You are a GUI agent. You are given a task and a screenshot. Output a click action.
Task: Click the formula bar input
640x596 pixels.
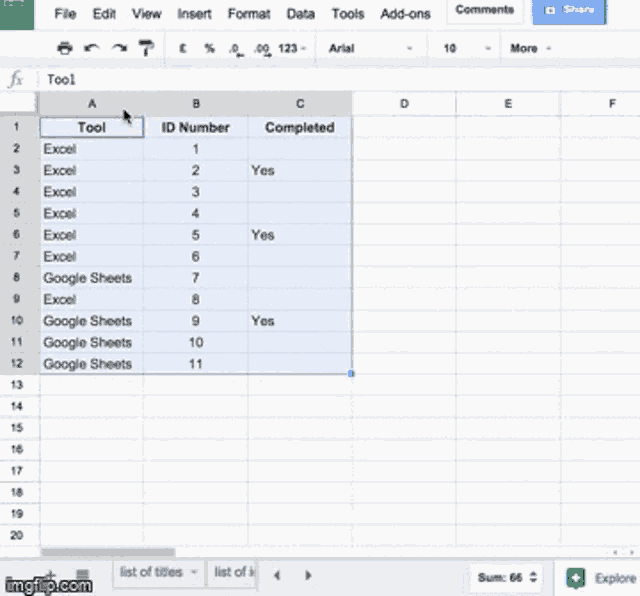coord(339,79)
